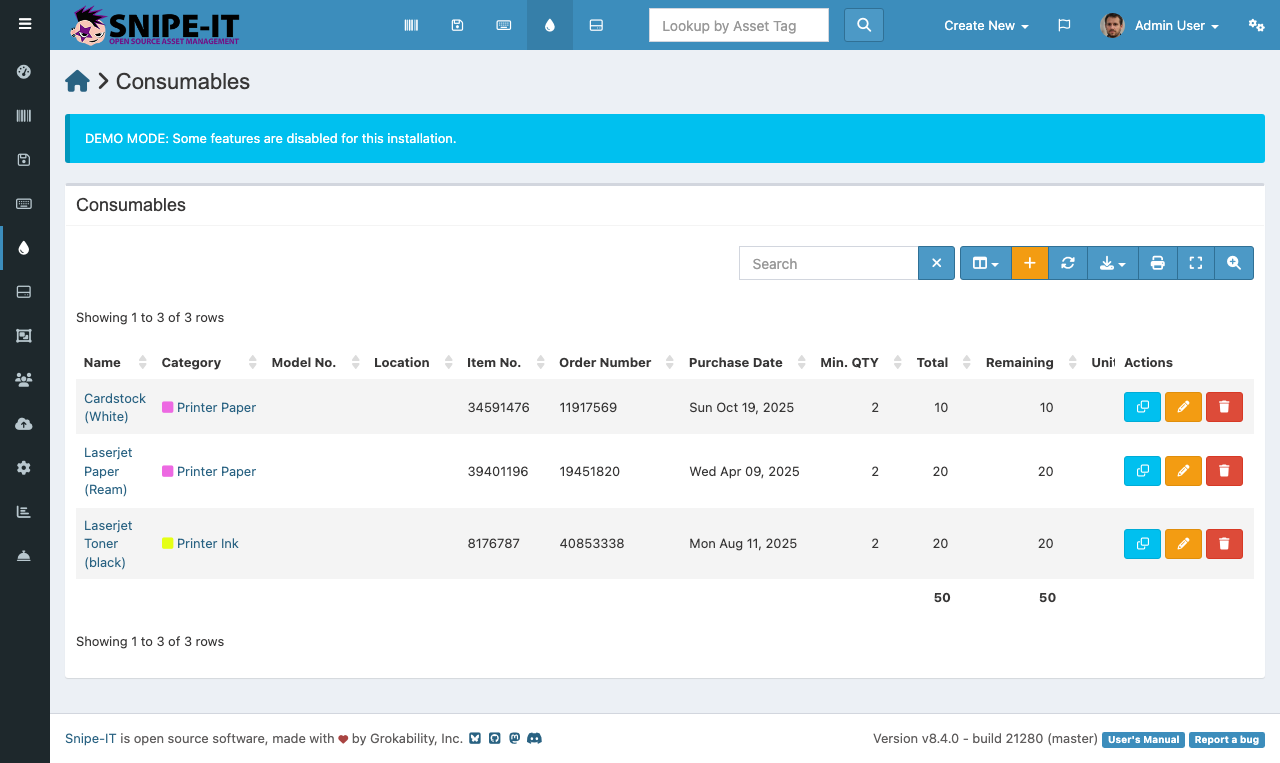Open Predefined Kits icon in sidebar
This screenshot has width=1280, height=763.
24,336
